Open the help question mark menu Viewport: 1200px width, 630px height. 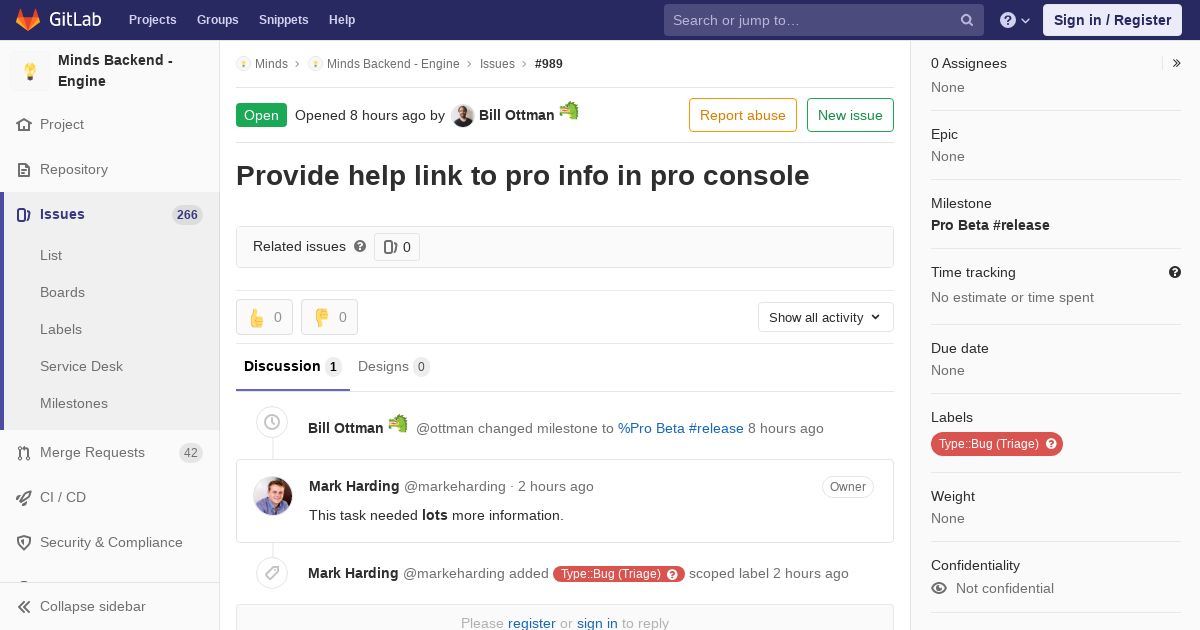1015,20
